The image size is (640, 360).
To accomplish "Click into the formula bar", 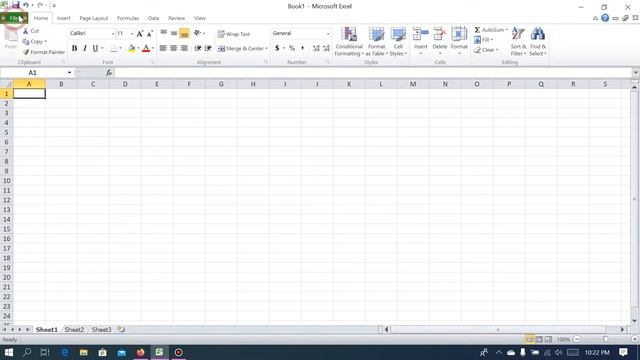I will tap(372, 73).
